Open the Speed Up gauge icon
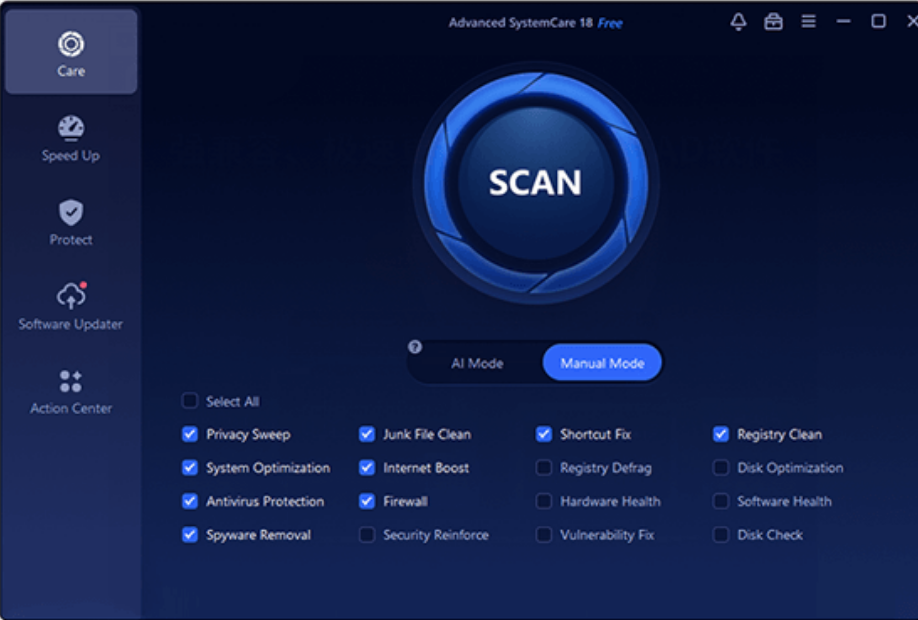 point(71,128)
